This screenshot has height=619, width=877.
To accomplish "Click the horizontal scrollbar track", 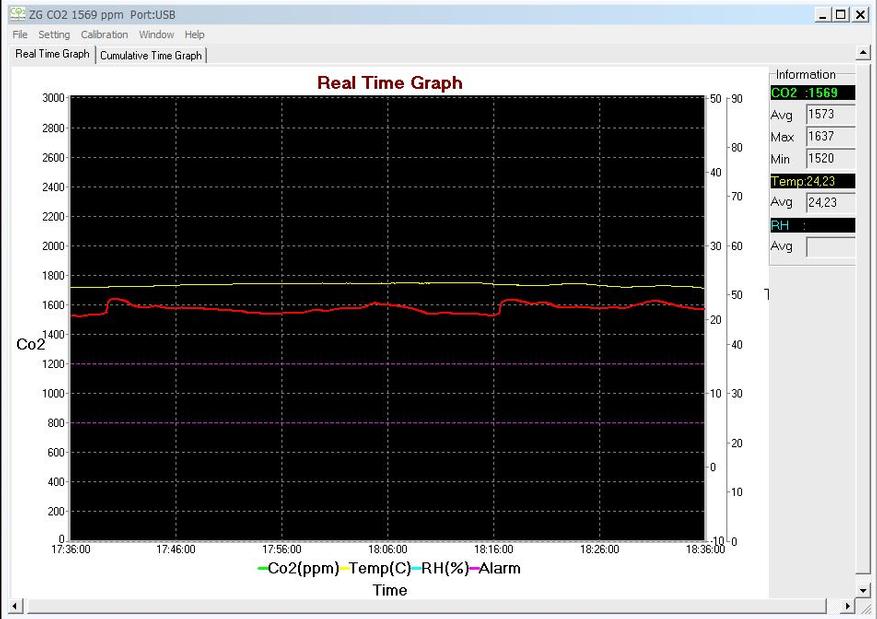I will coord(427,606).
